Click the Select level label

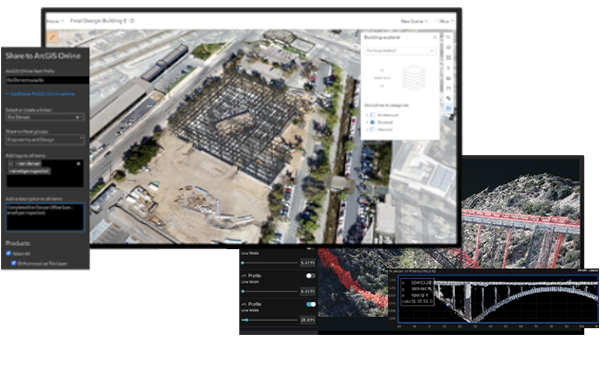click(382, 78)
